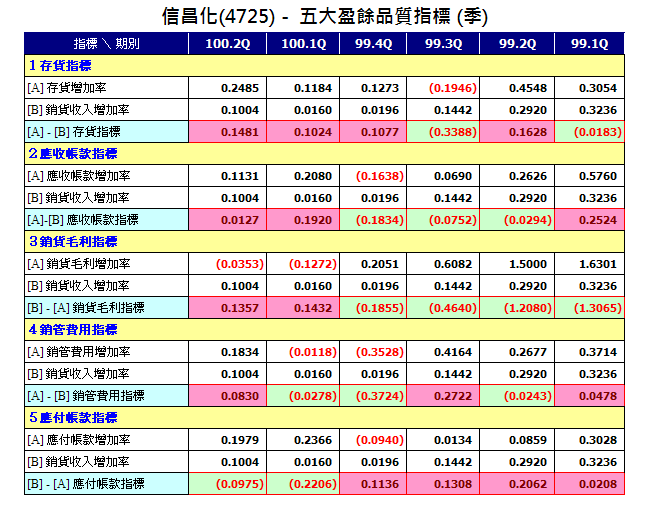Click the pink cell showing 0.1136
649x517 pixels.
373,484
